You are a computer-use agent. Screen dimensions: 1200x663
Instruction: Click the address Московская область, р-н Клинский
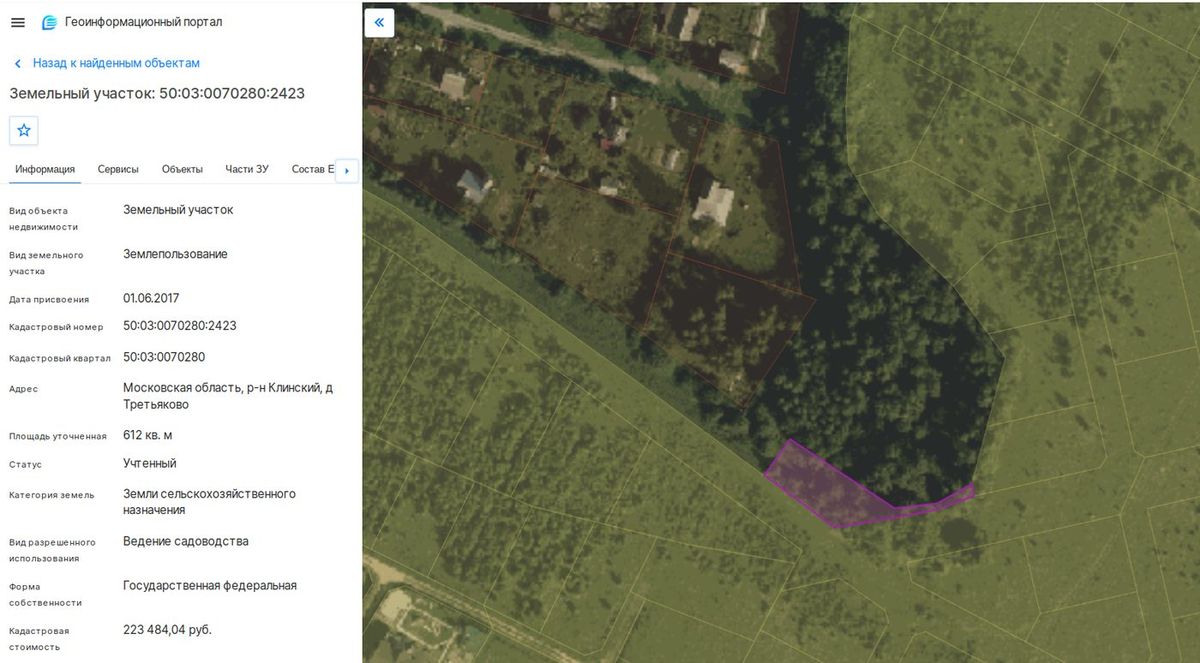tap(228, 396)
